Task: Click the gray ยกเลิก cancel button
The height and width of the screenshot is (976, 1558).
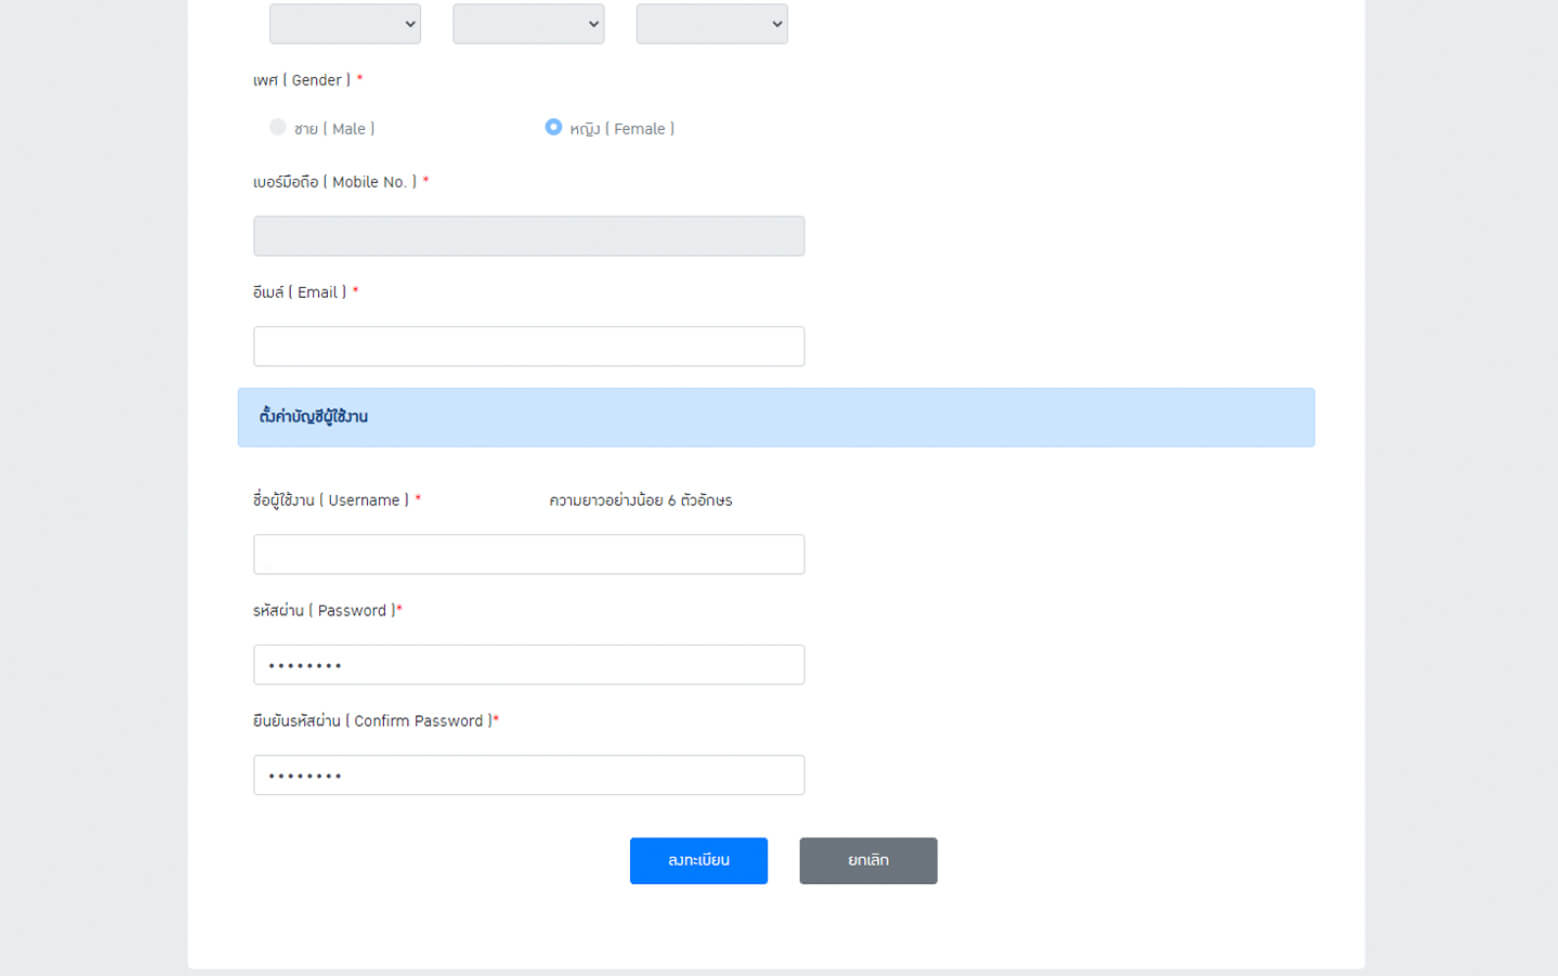Action: point(868,860)
